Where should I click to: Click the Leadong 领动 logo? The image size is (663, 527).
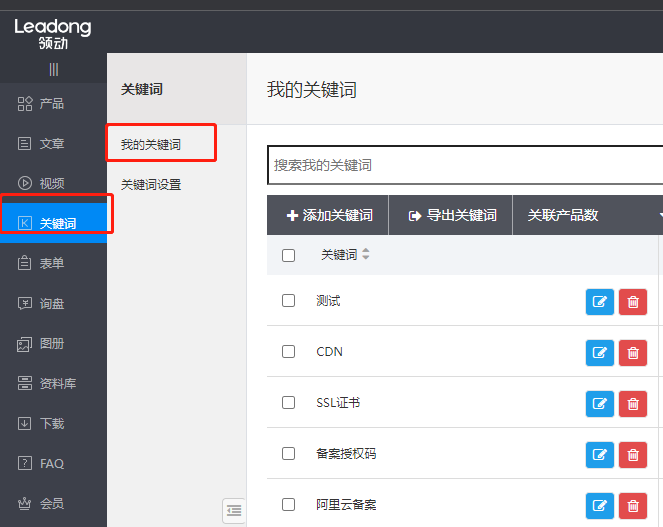52,33
